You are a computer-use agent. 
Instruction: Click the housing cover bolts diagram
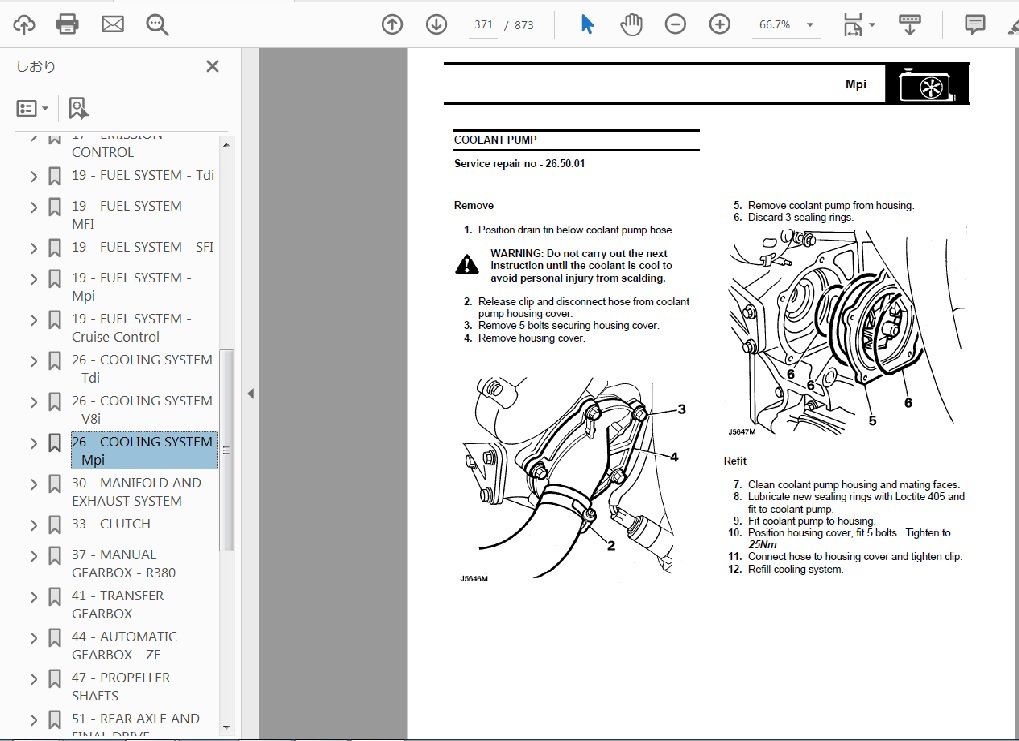(574, 479)
